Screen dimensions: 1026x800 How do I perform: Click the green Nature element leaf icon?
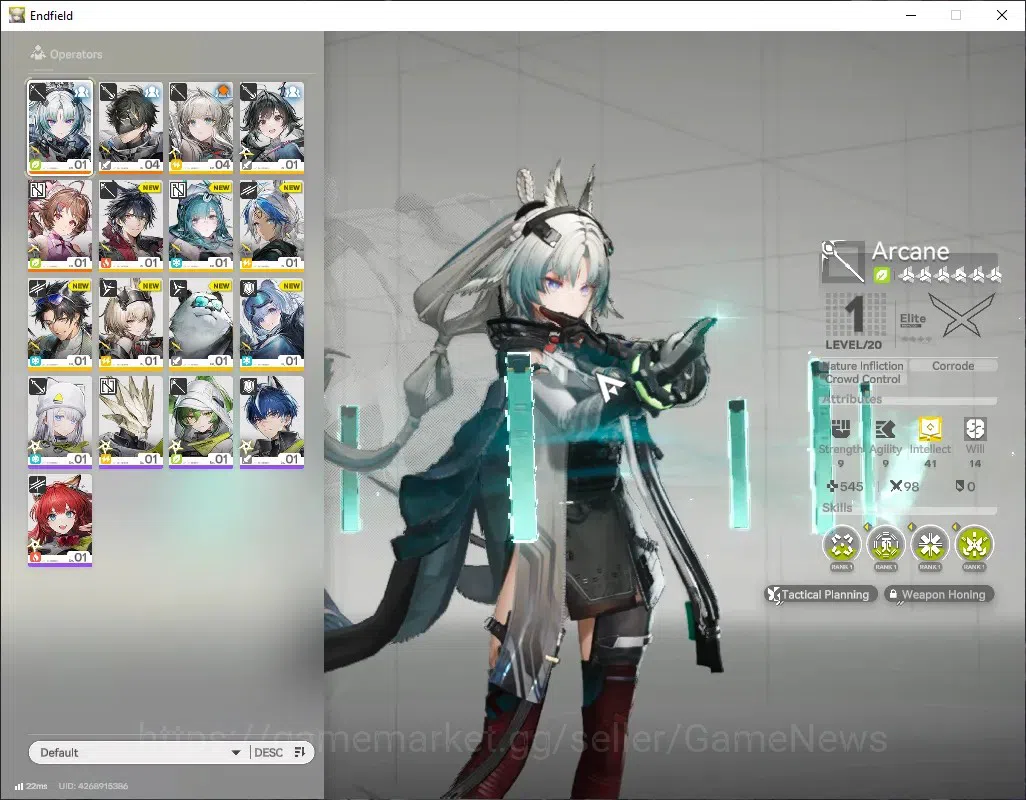tap(881, 275)
